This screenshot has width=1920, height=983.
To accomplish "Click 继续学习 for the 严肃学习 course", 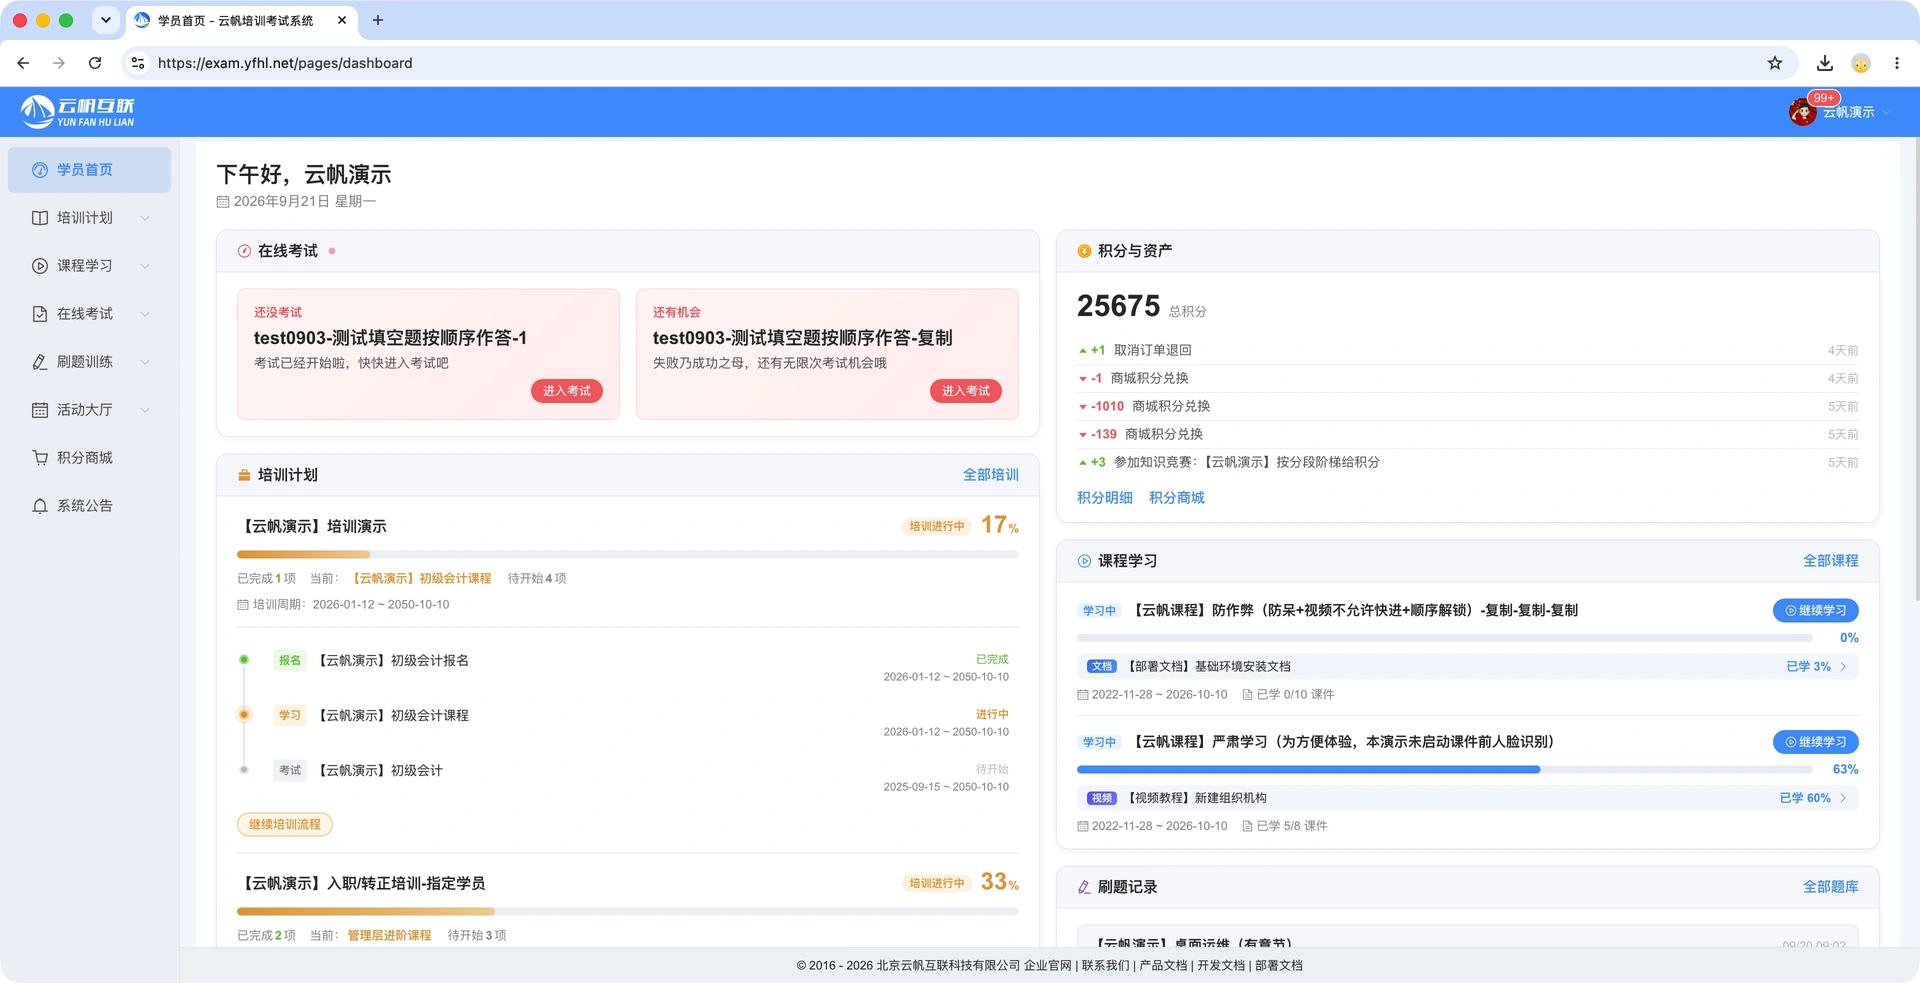I will tap(1816, 742).
